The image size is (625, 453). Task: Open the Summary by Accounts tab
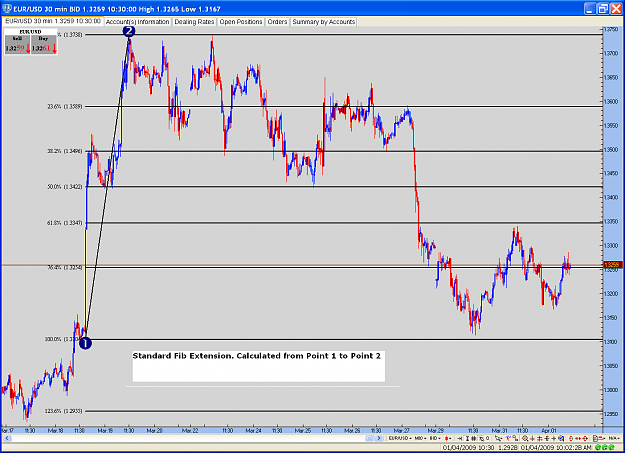pos(323,22)
